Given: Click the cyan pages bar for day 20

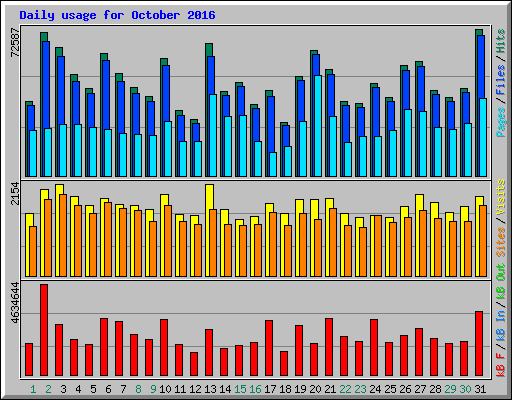Looking at the screenshot, I should tap(318, 126).
